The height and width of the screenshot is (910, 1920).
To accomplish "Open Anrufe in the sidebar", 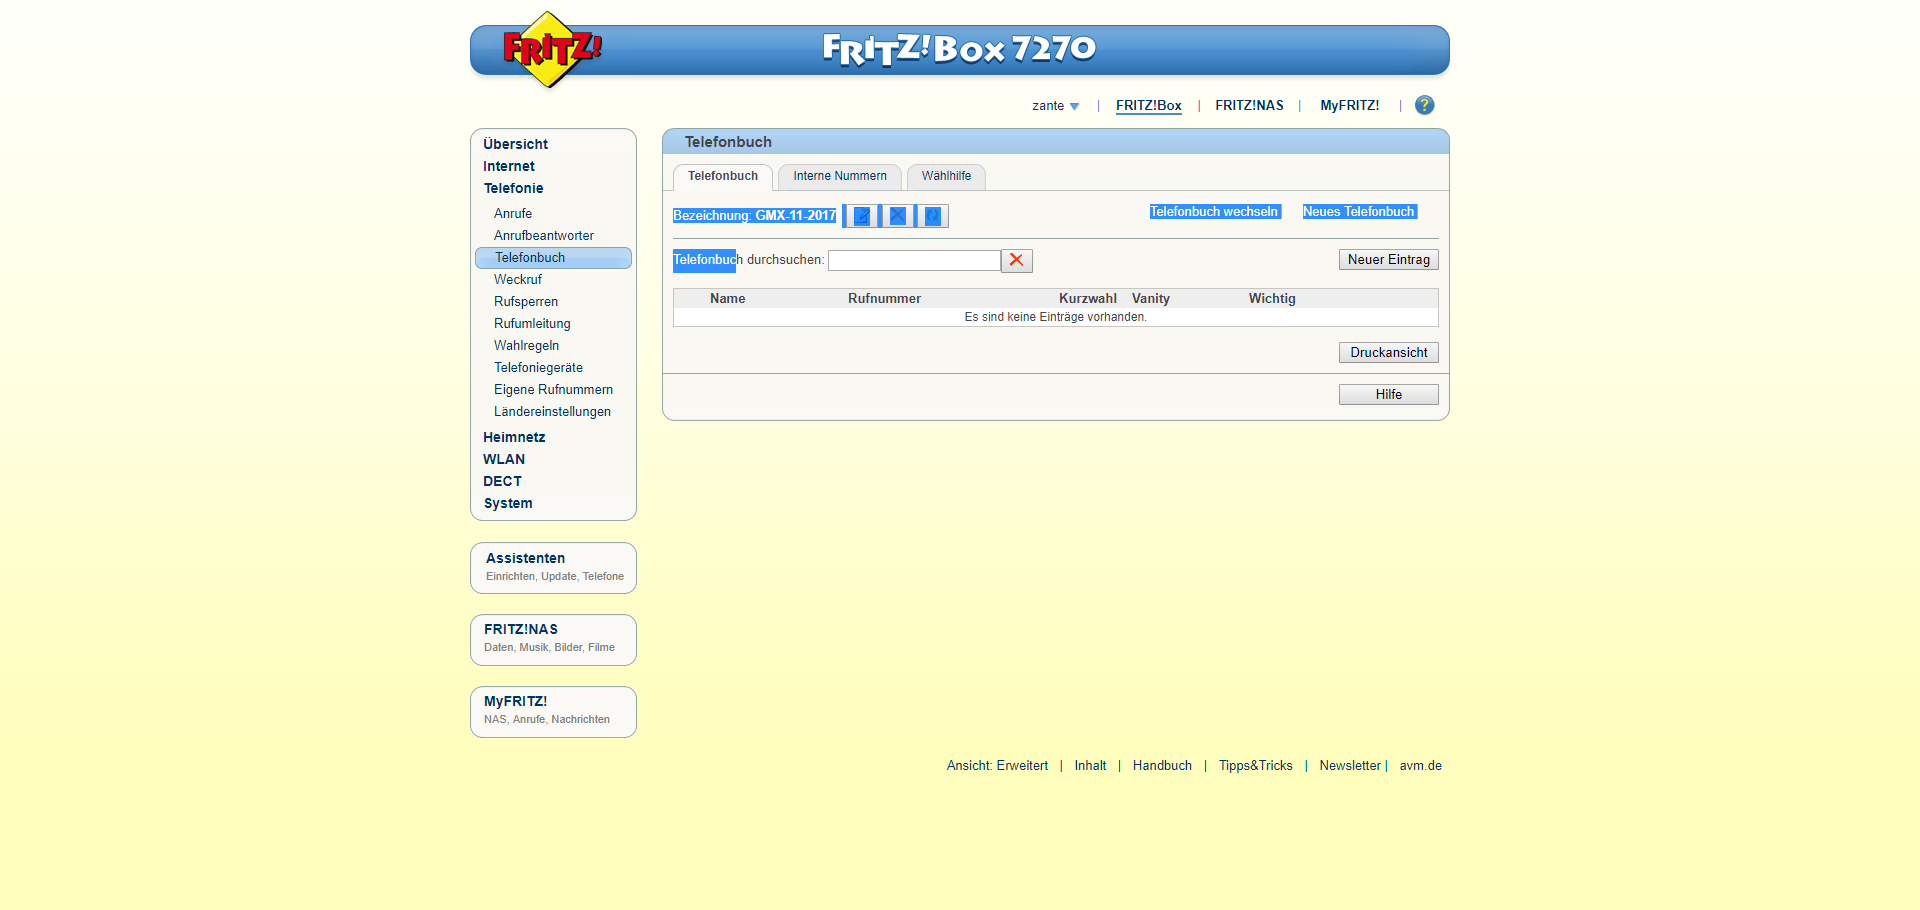I will pyautogui.click(x=513, y=214).
